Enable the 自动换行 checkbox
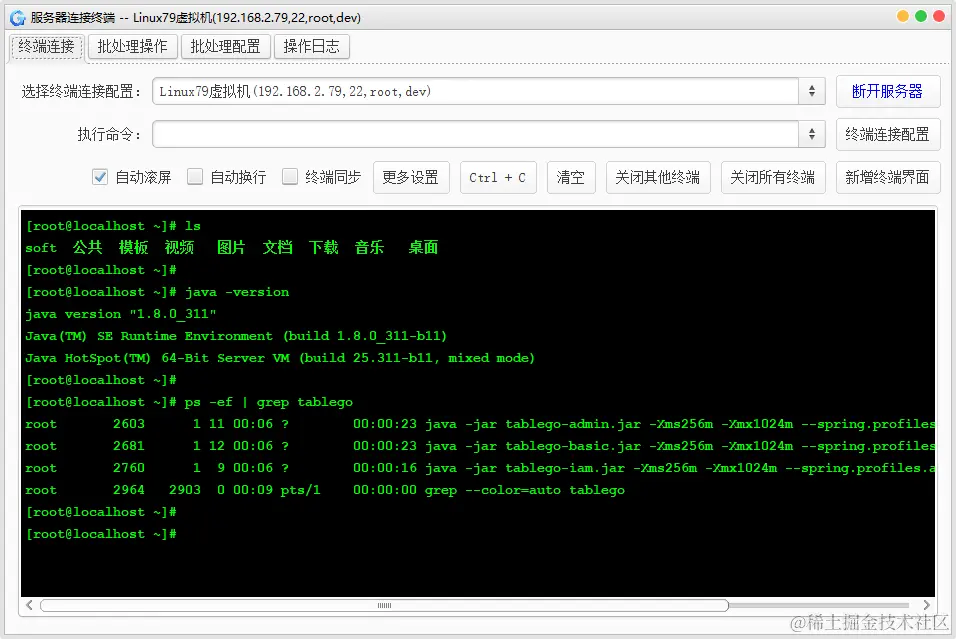 195,177
